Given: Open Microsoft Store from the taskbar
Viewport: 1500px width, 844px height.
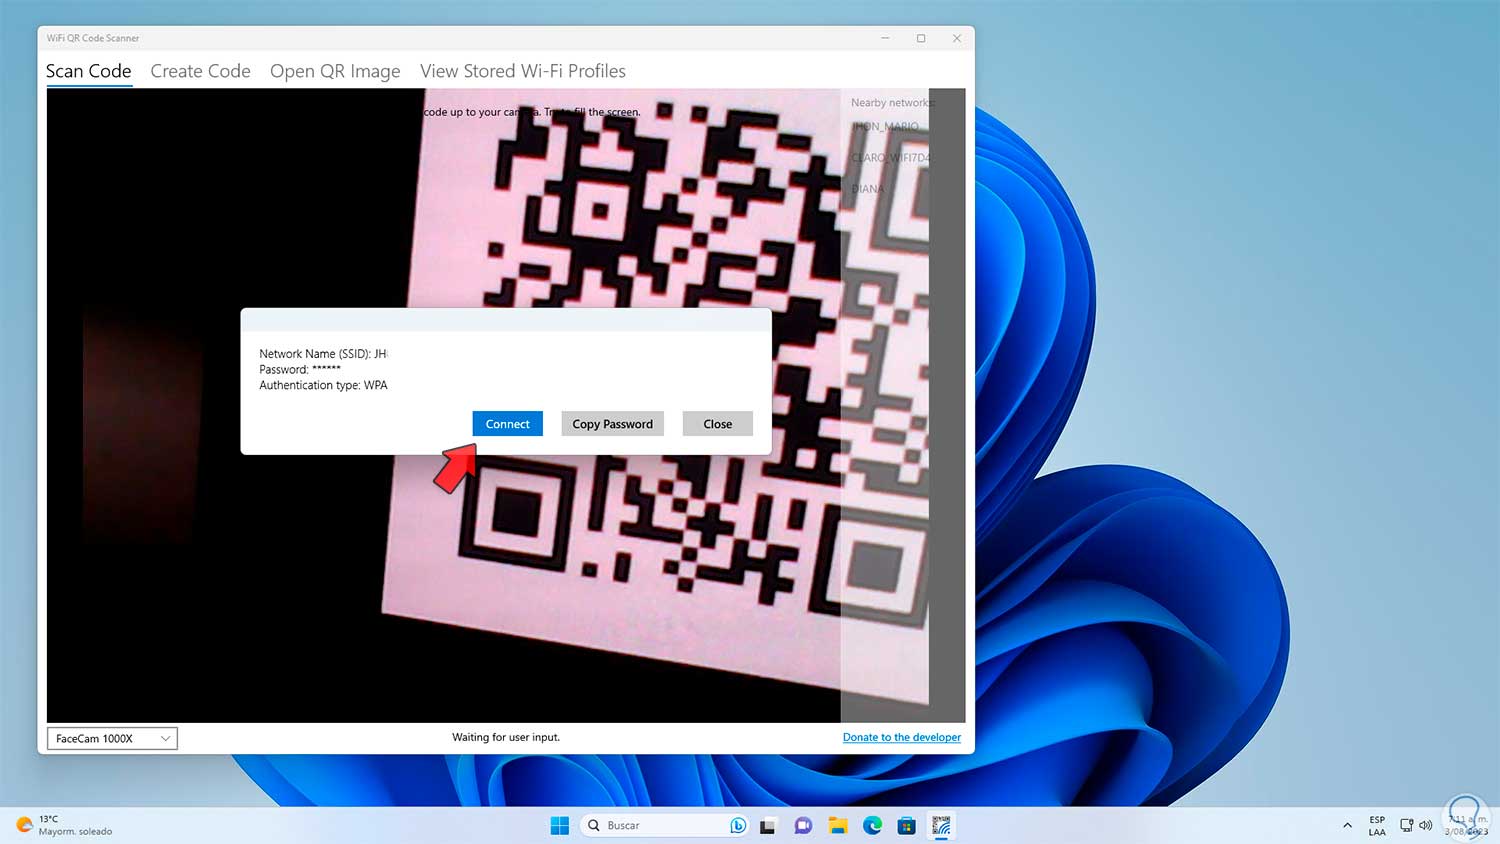Looking at the screenshot, I should click(907, 825).
